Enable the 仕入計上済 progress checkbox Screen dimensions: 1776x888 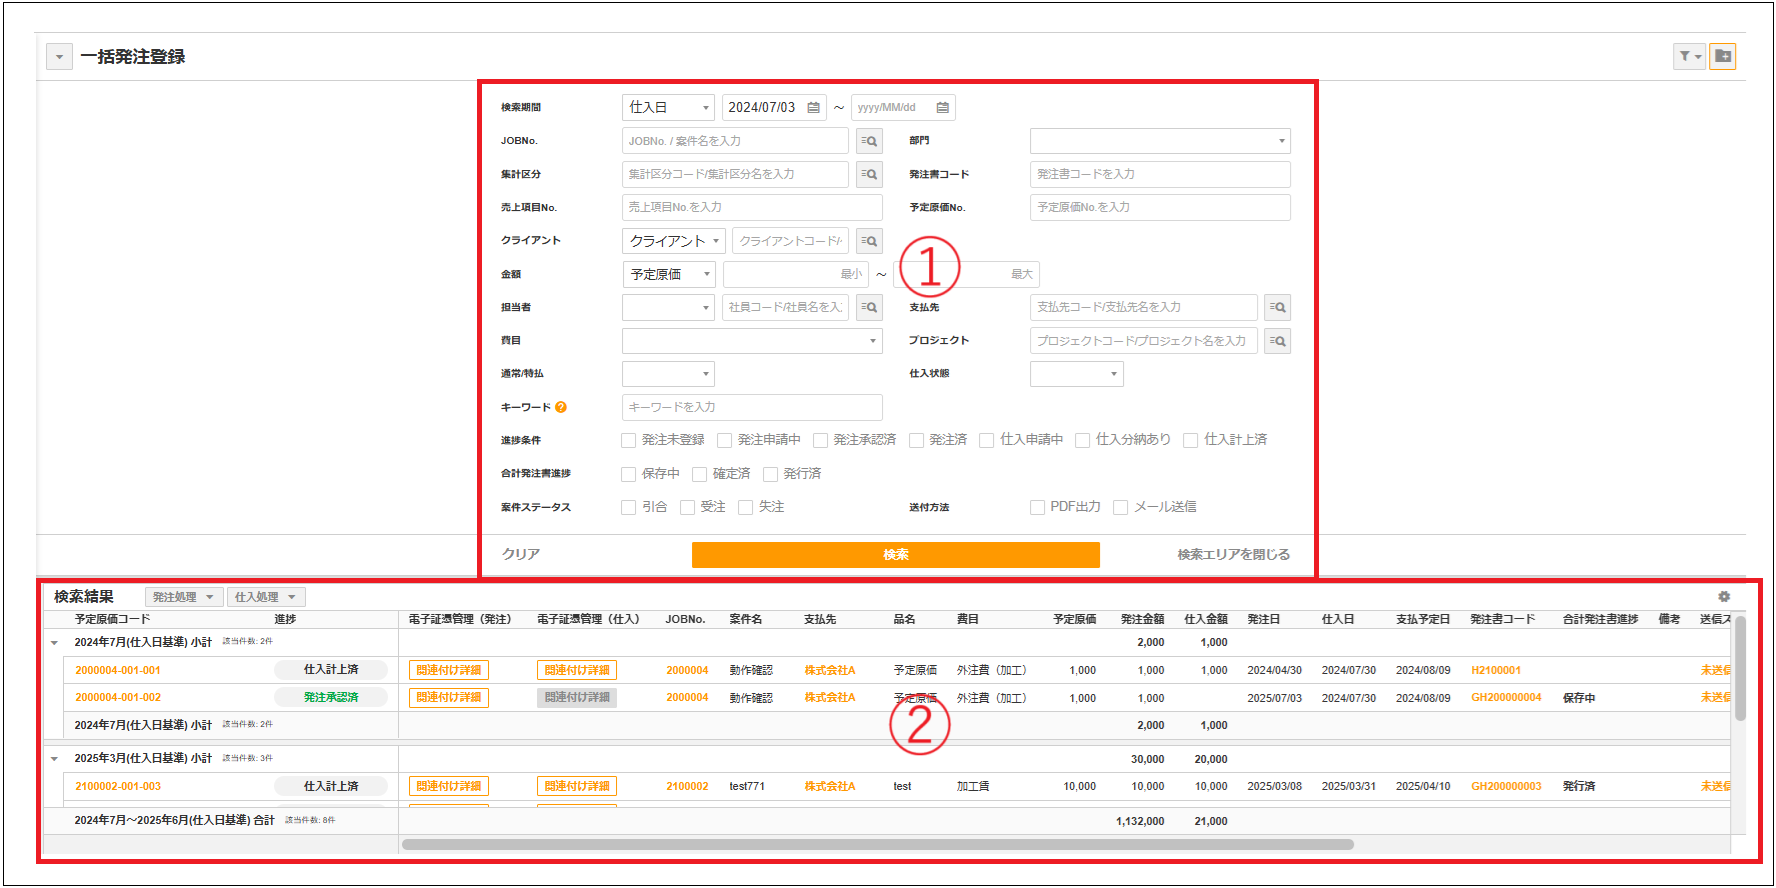1191,440
